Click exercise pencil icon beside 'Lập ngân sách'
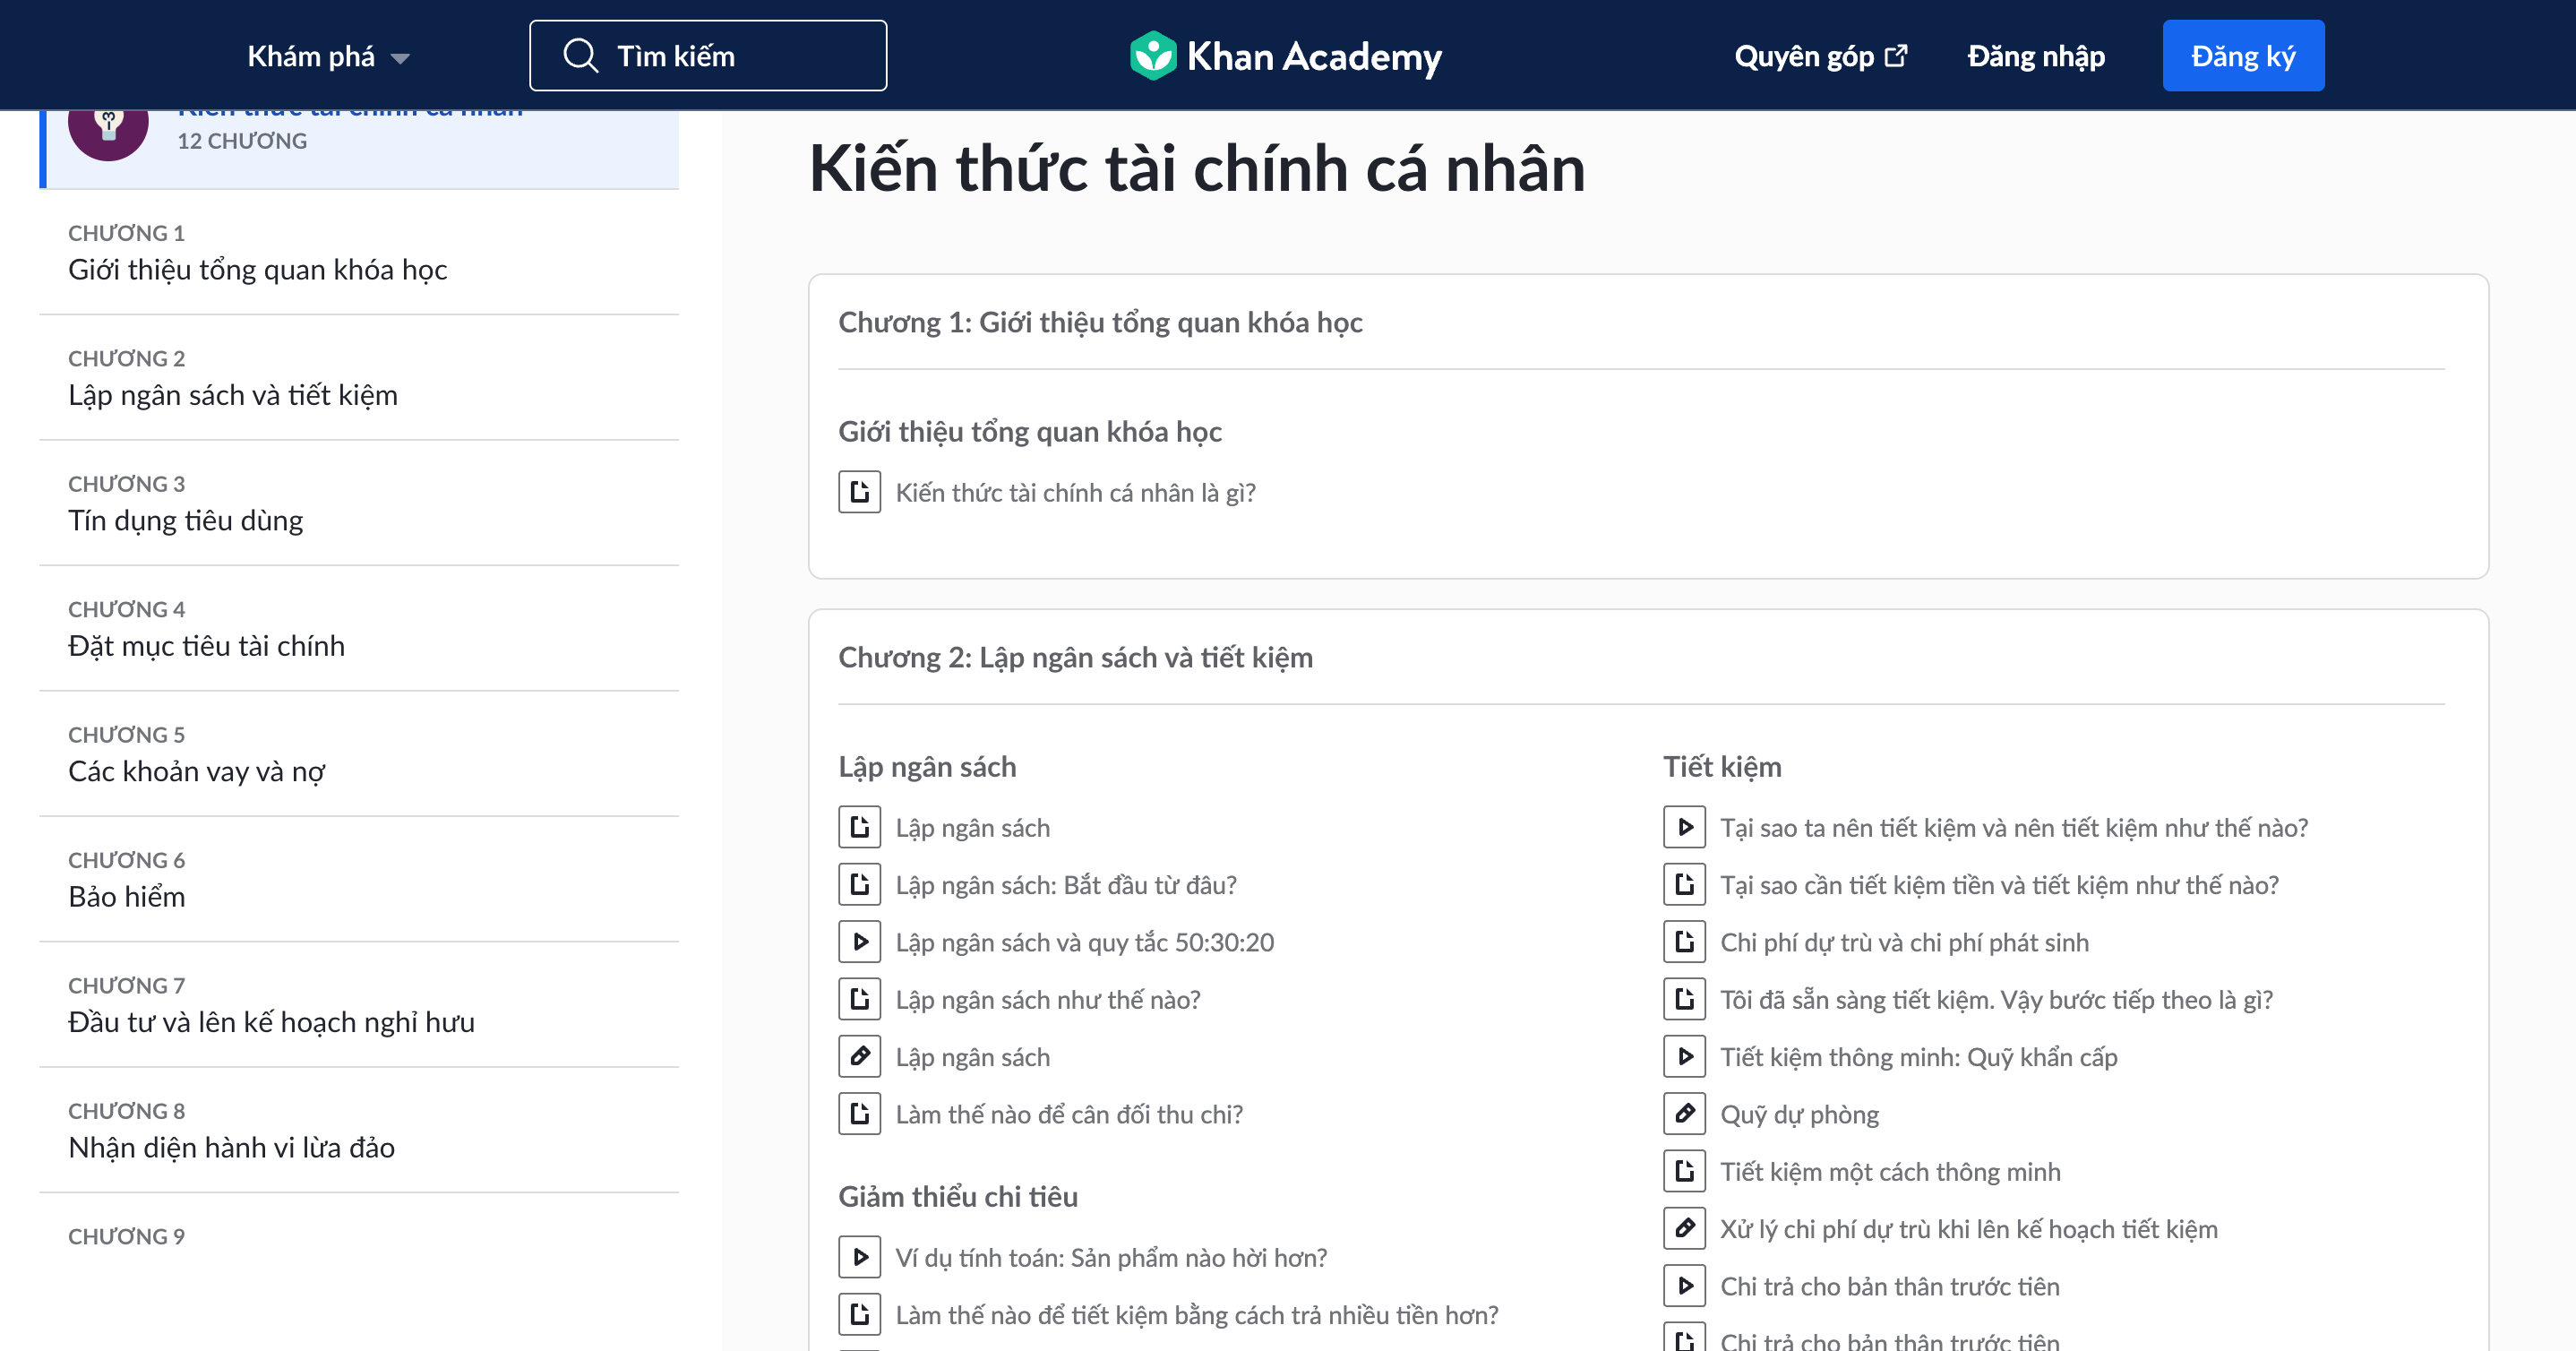 click(859, 1056)
